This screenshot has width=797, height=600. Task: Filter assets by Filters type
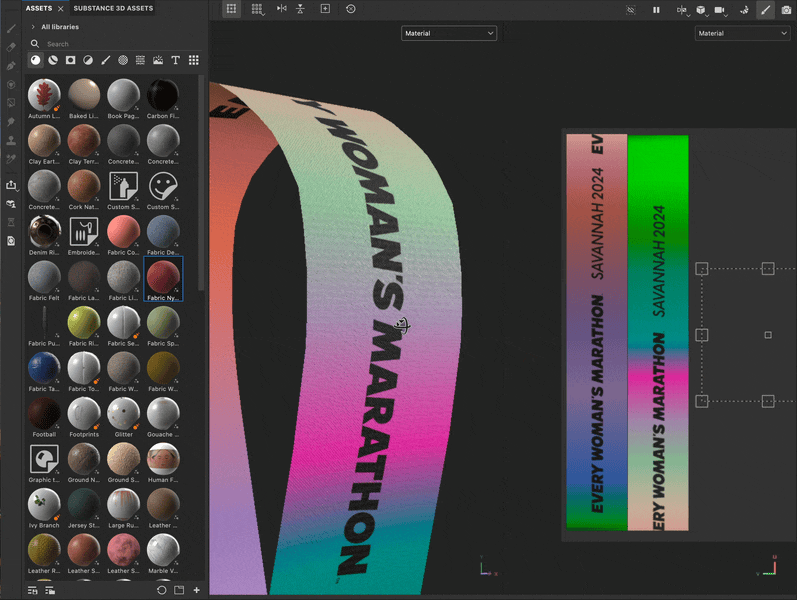tap(88, 61)
